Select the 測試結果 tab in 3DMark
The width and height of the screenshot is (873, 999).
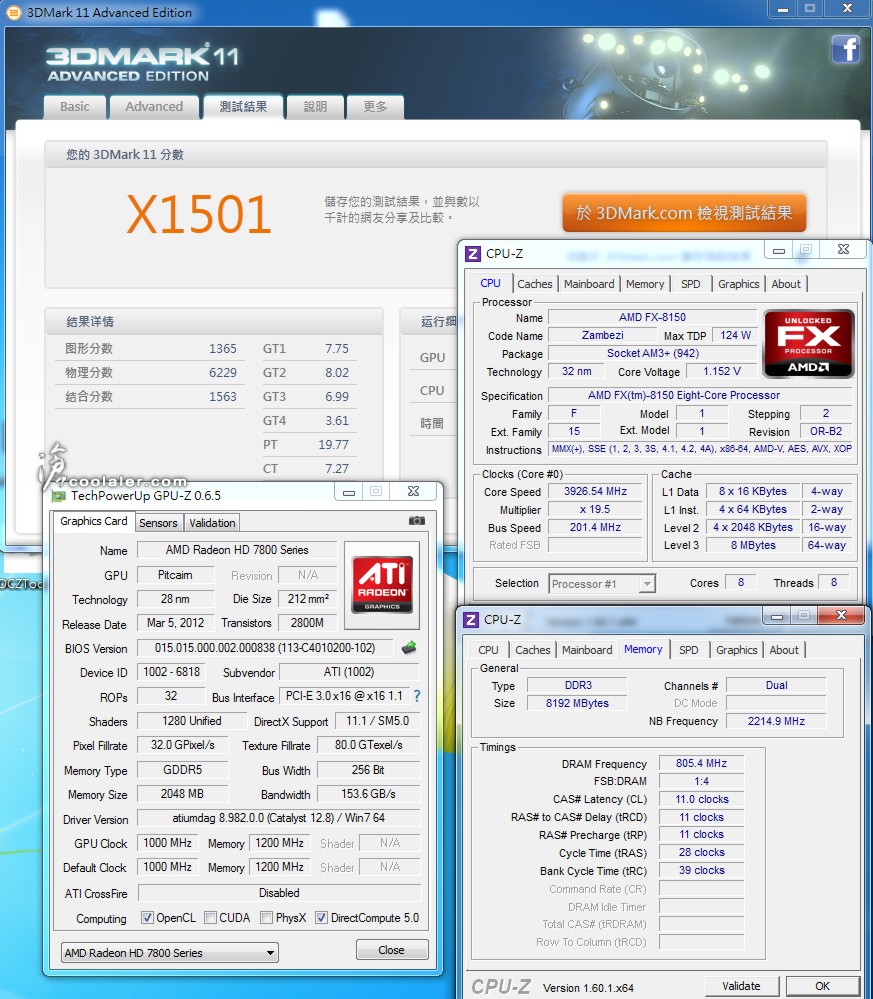(243, 107)
